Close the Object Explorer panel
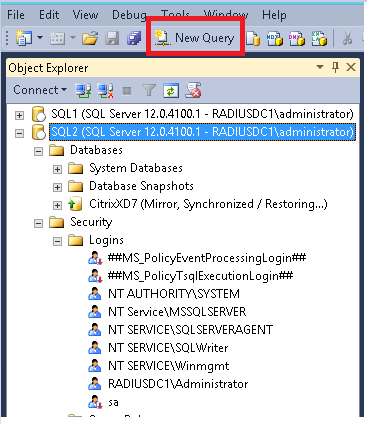The width and height of the screenshot is (367, 424). pyautogui.click(x=351, y=67)
